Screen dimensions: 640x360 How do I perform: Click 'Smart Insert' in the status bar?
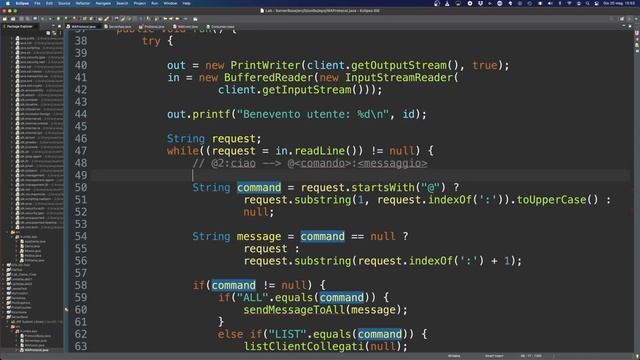point(494,356)
